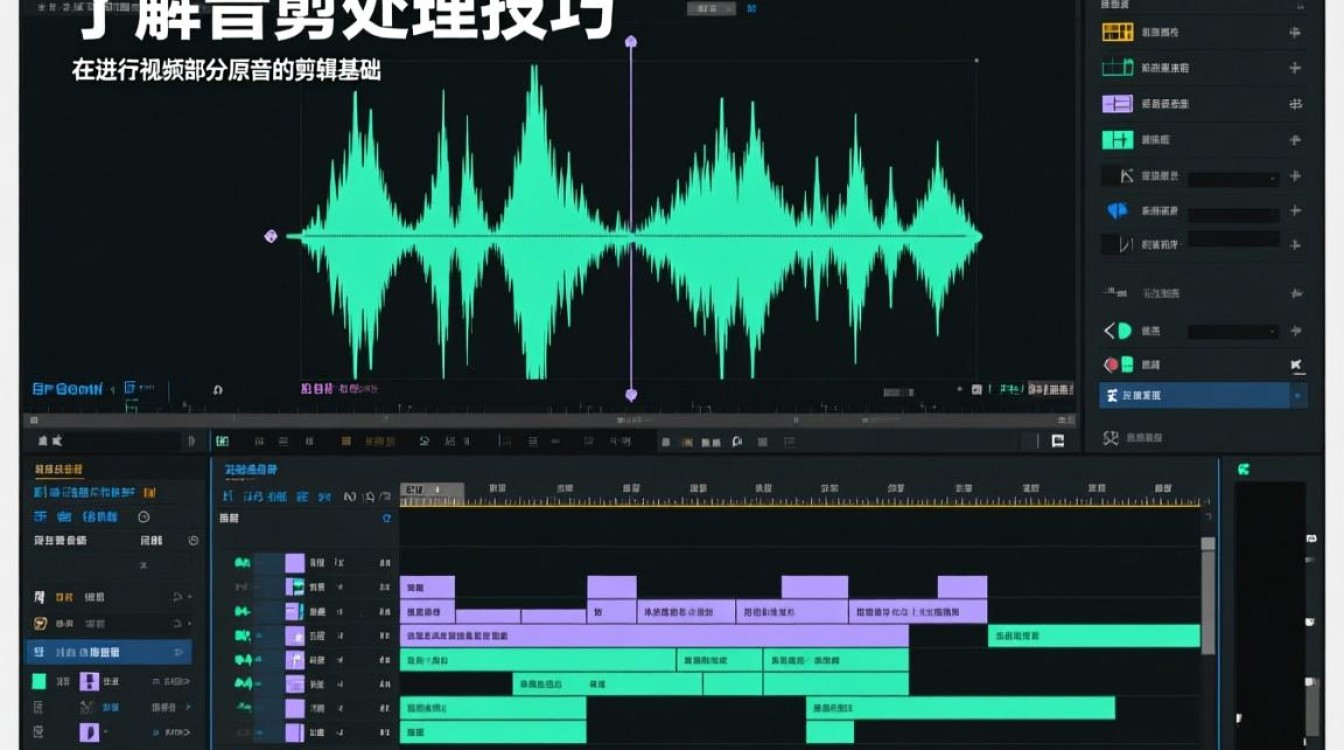The height and width of the screenshot is (750, 1344).
Task: Select the green waveform icon on the first track
Action: point(242,563)
